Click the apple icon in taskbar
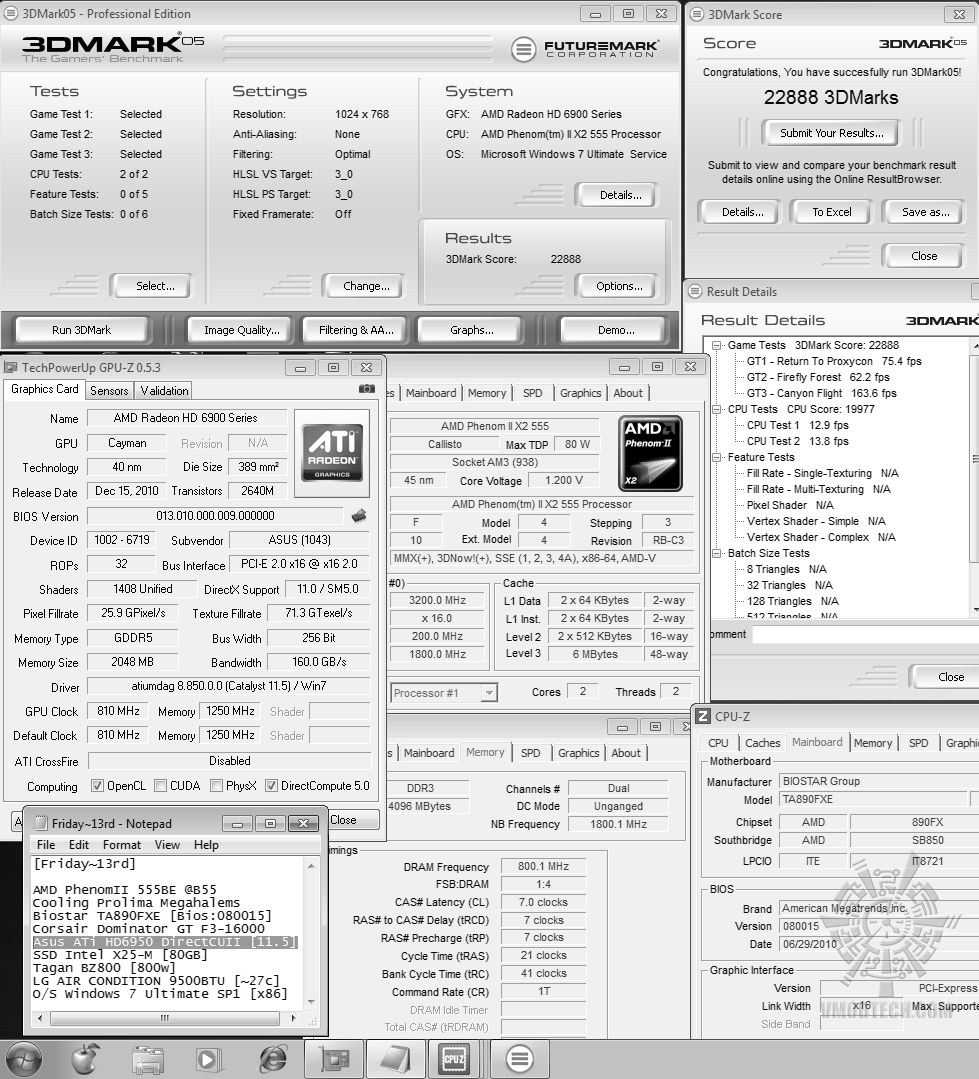 click(x=85, y=1059)
